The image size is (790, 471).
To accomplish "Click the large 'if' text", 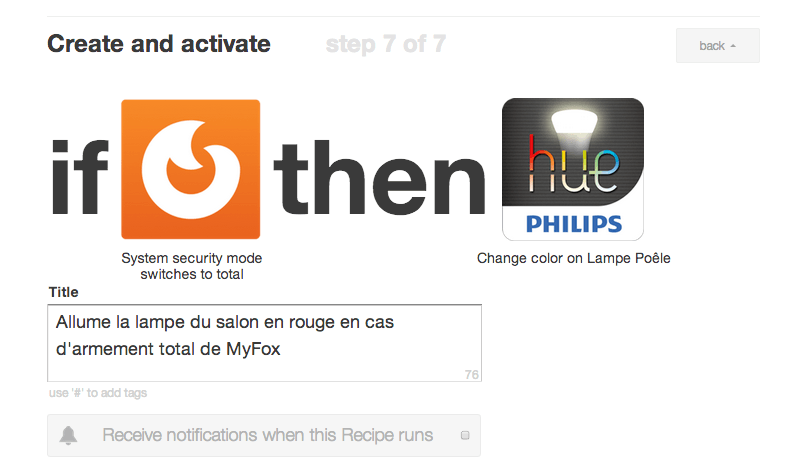I will pyautogui.click(x=81, y=177).
